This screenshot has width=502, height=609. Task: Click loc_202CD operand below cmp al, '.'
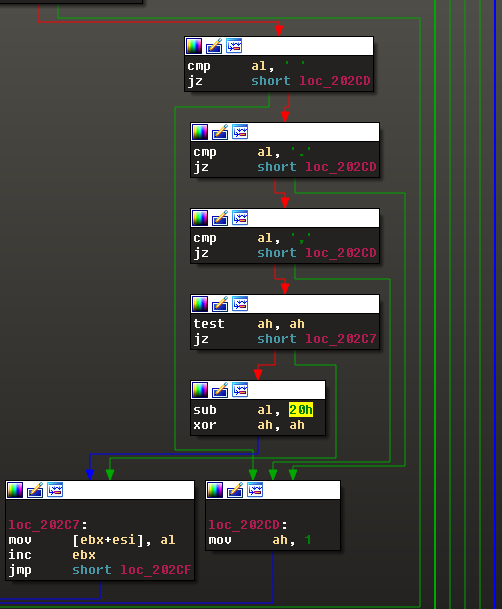tap(341, 167)
